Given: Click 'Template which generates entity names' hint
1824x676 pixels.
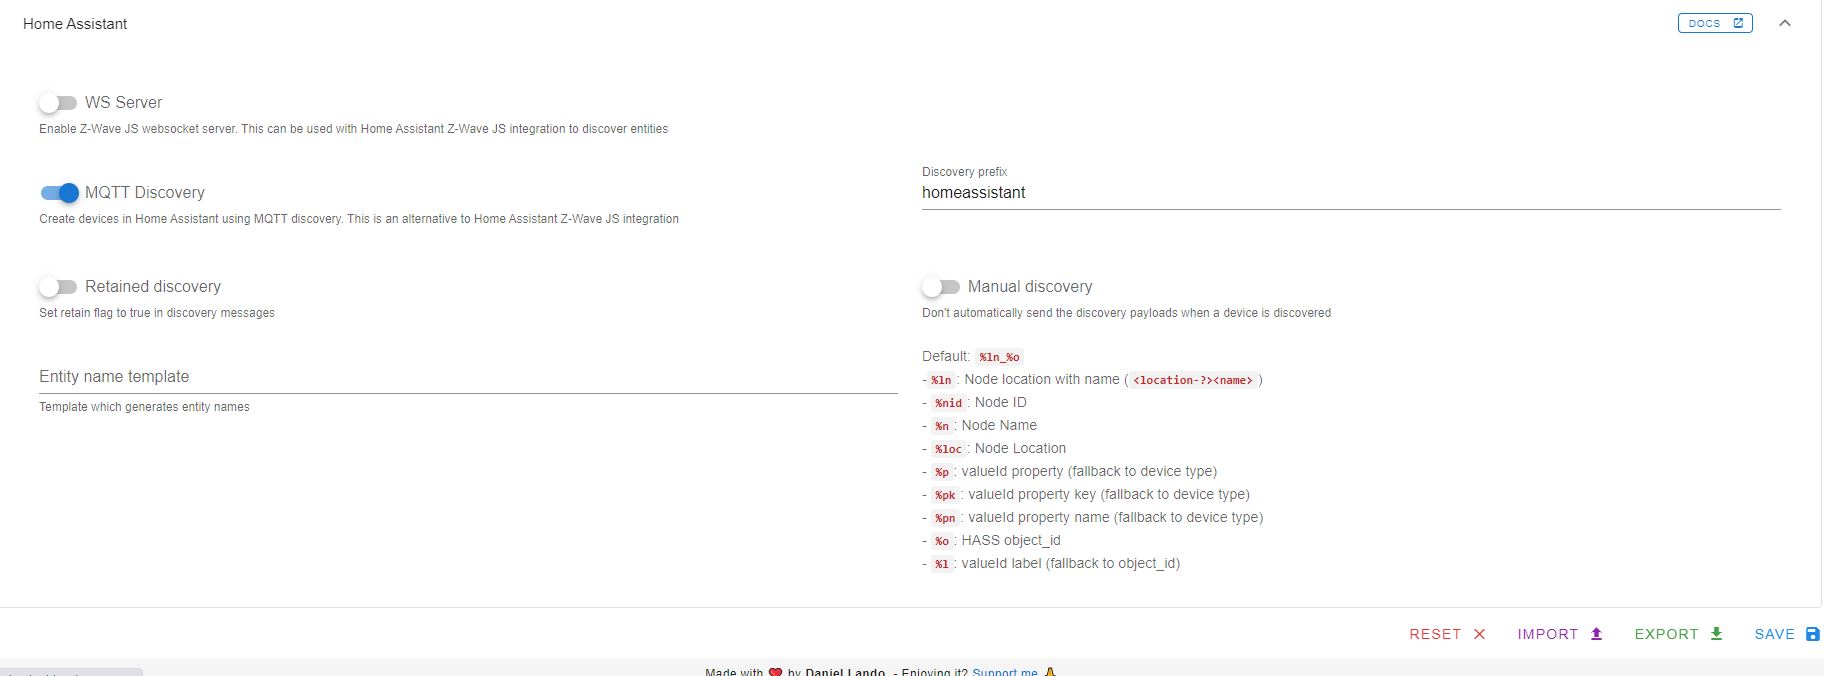Looking at the screenshot, I should 144,407.
